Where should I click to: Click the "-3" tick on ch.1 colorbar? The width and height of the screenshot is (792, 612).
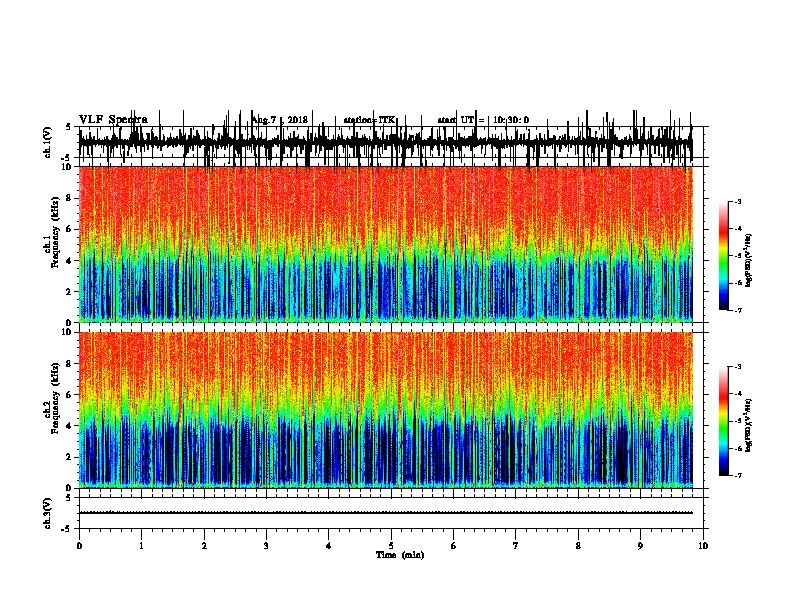pyautogui.click(x=737, y=201)
